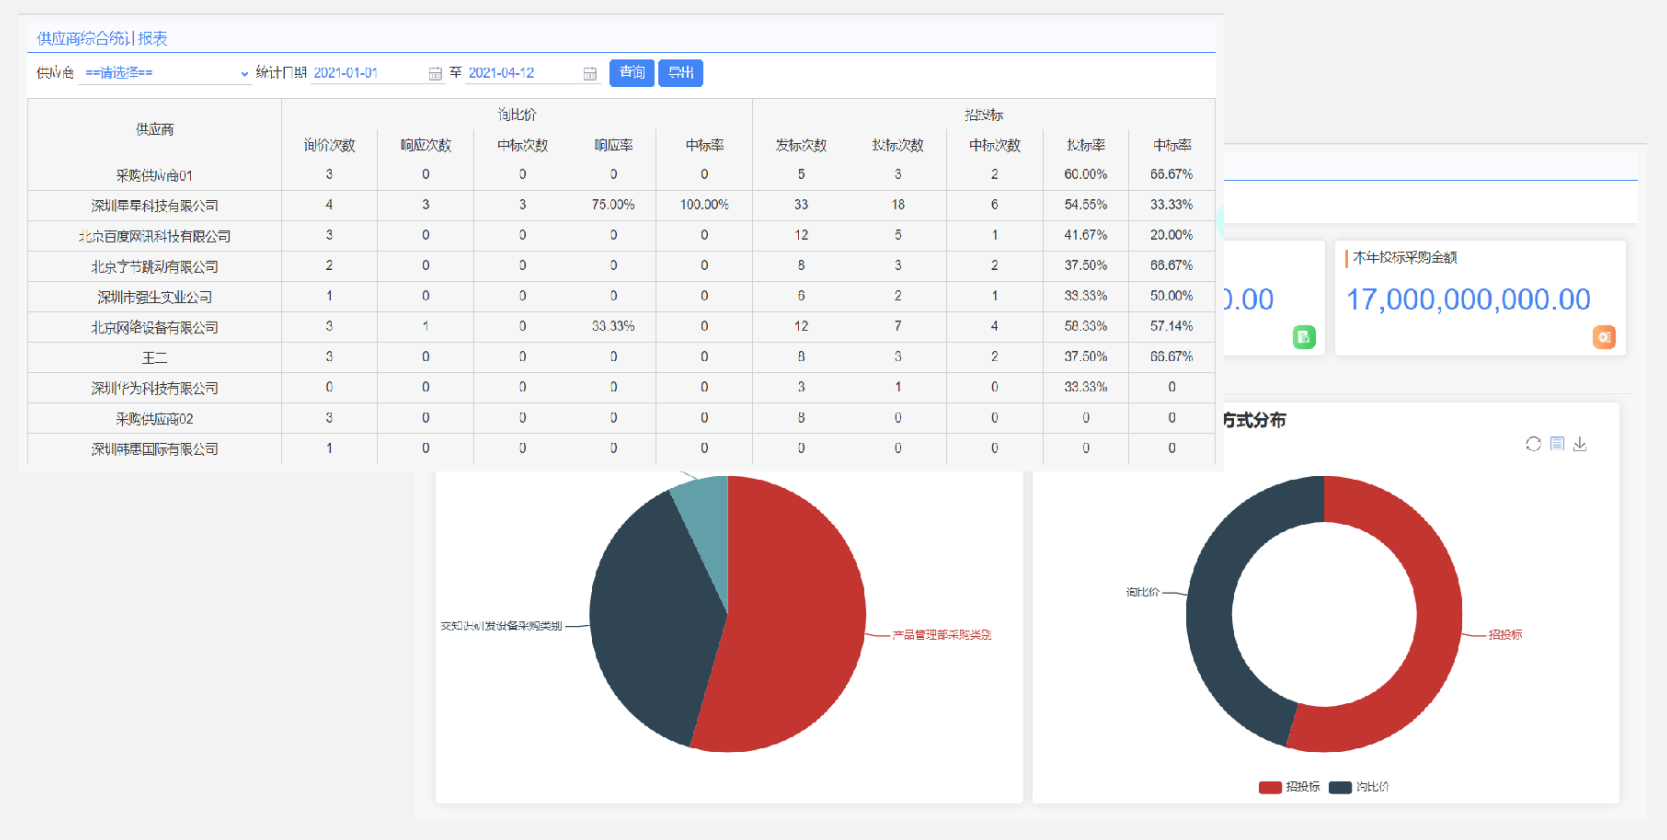Click the 询价次数 column header

(329, 145)
